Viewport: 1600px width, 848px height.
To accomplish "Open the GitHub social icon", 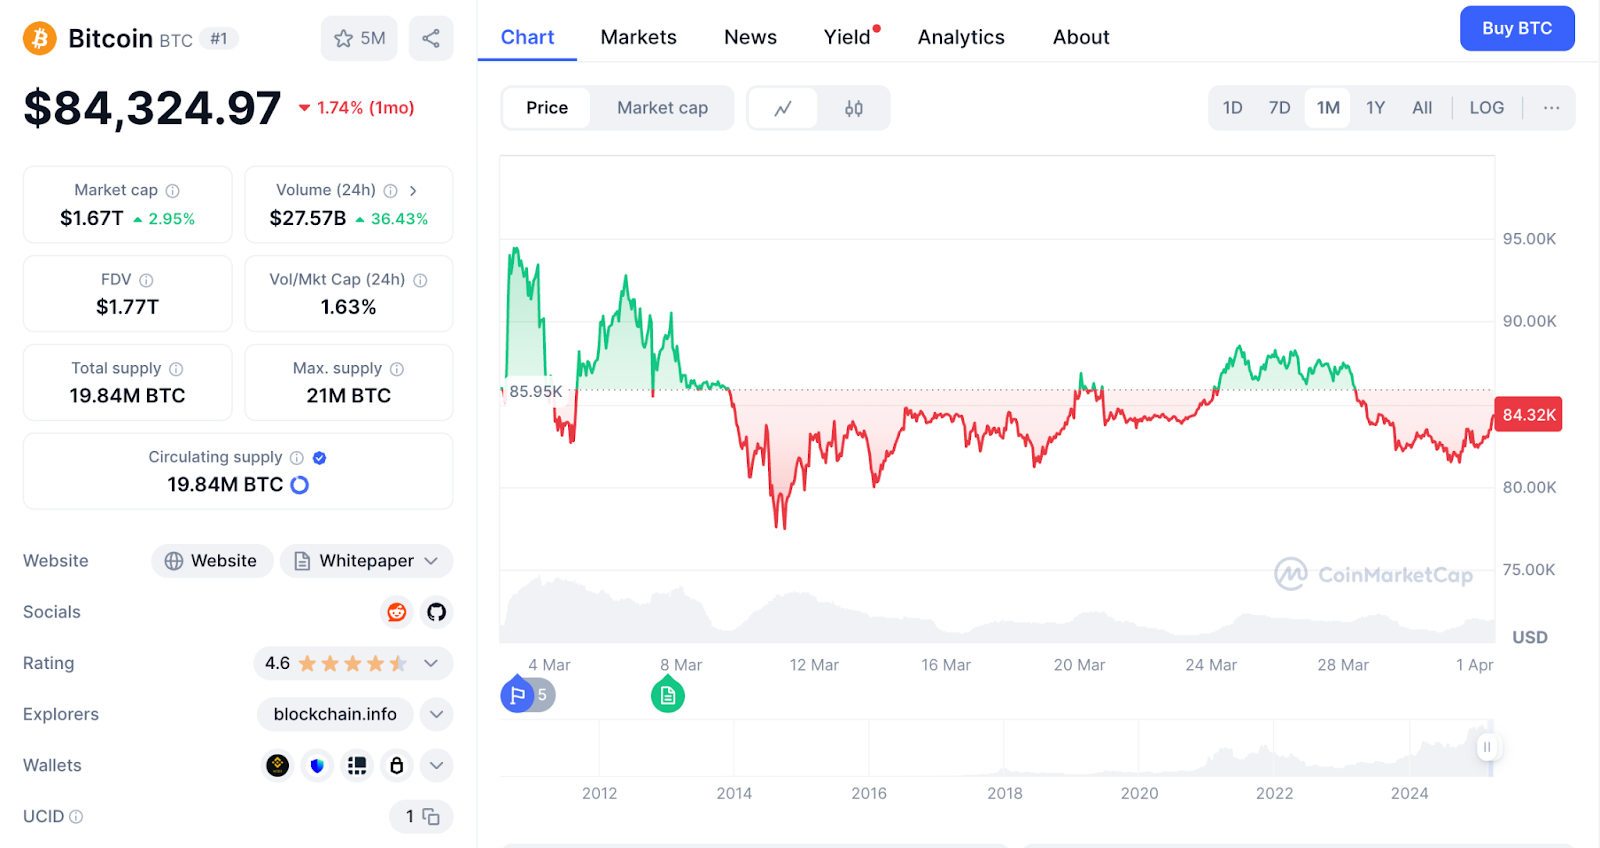I will (436, 612).
